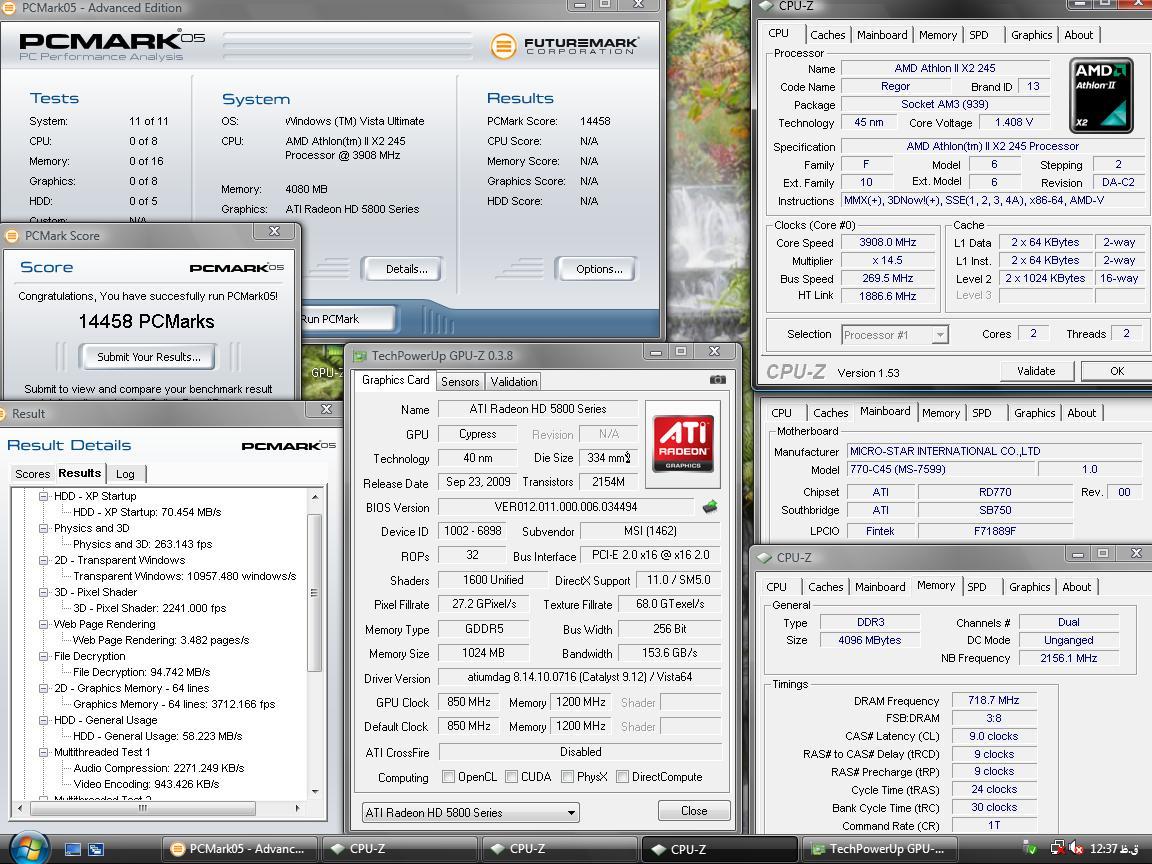The image size is (1152, 864).
Task: Toggle the DirectCompute checkbox
Action: pos(622,777)
